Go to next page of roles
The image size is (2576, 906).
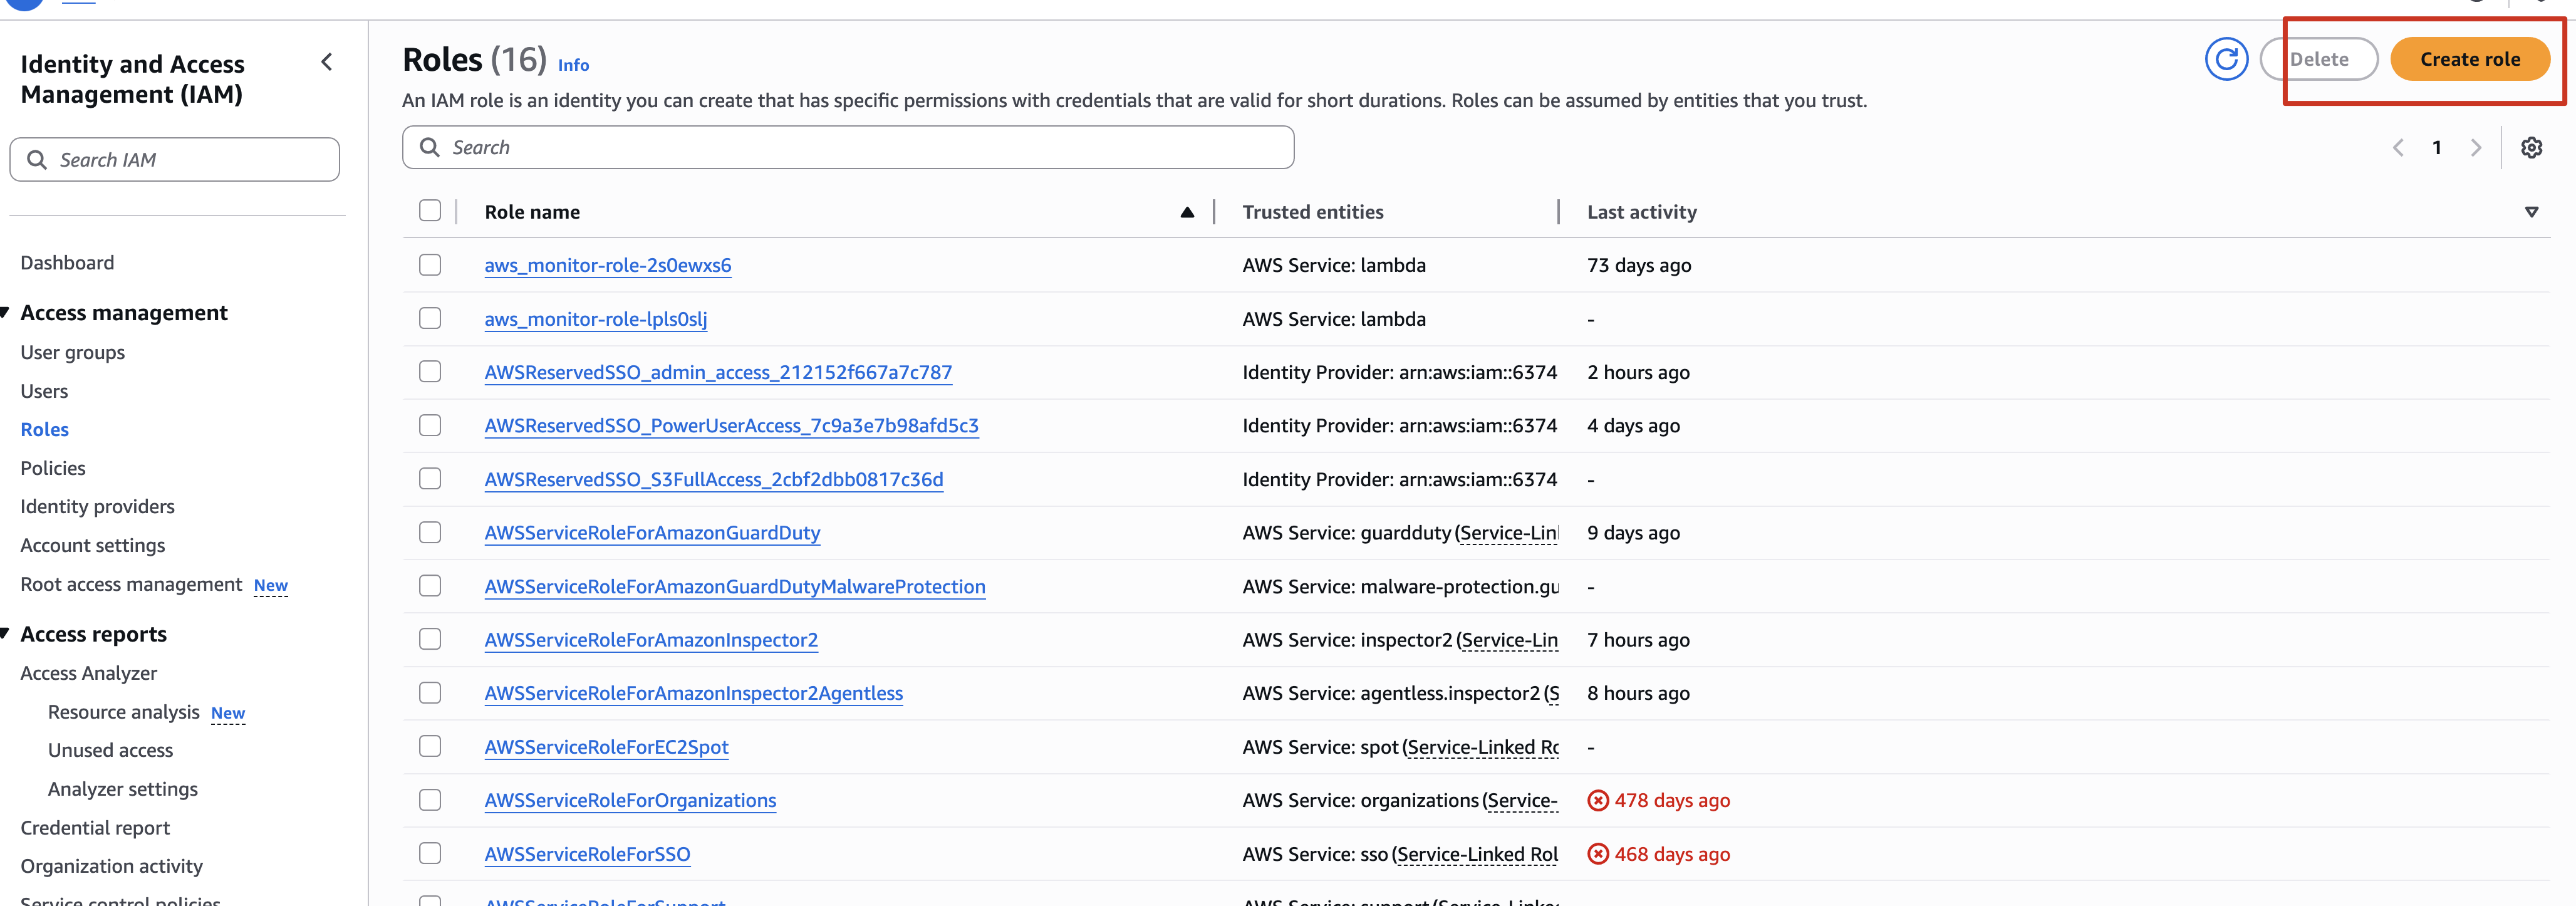(2476, 148)
